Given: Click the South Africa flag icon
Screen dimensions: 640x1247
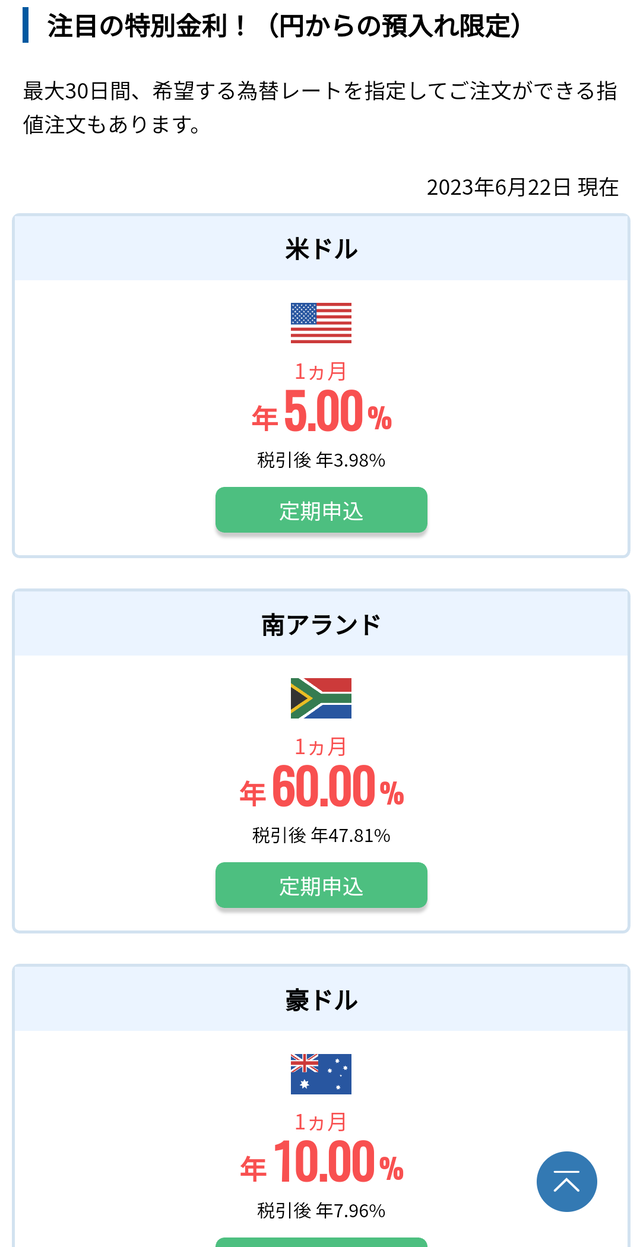Looking at the screenshot, I should (x=321, y=698).
